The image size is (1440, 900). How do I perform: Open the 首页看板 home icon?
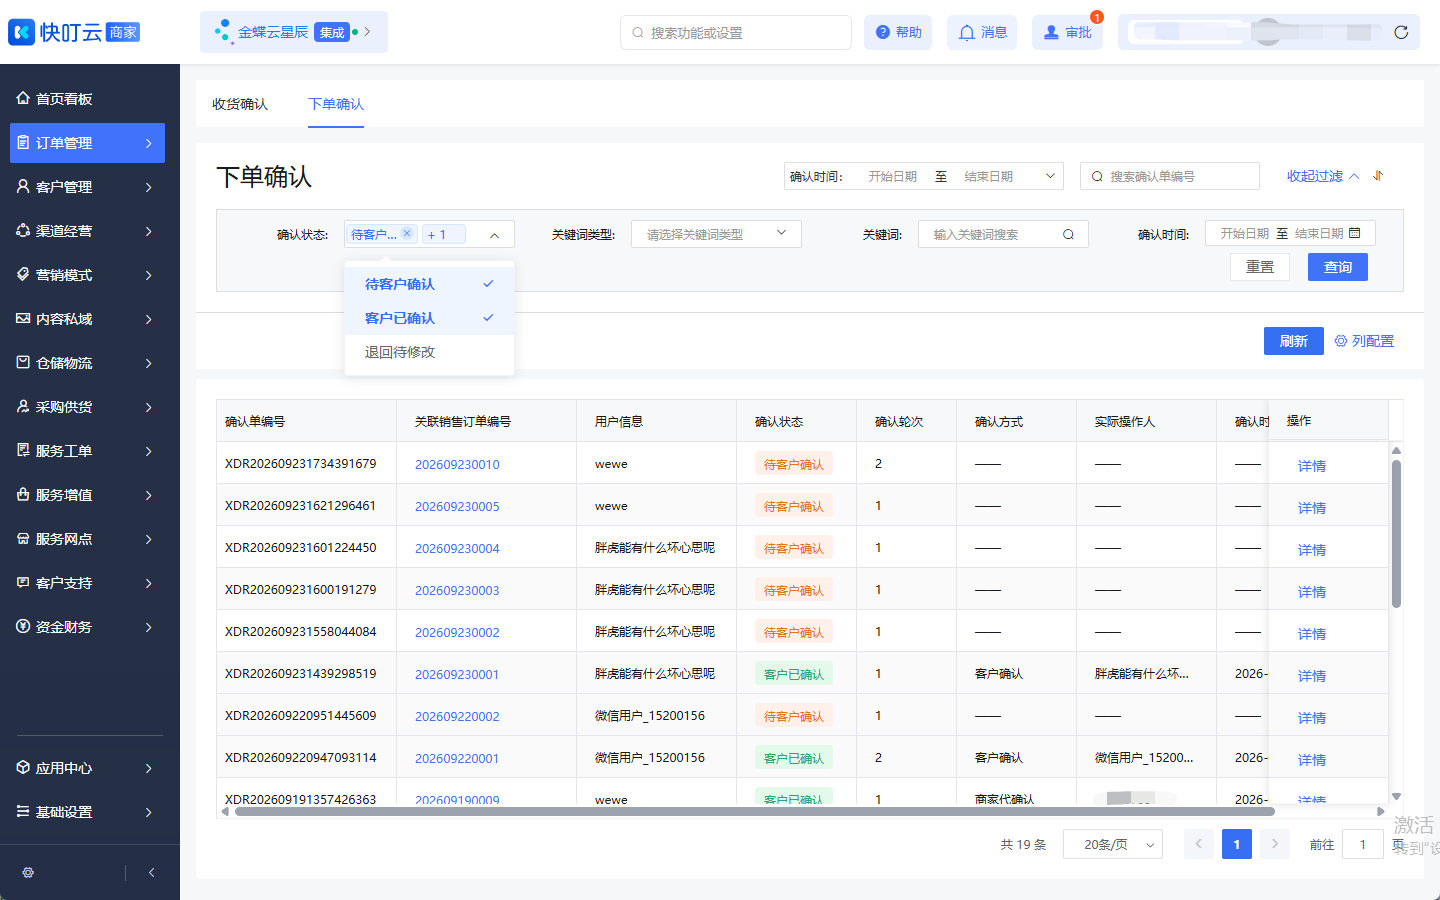pos(23,98)
